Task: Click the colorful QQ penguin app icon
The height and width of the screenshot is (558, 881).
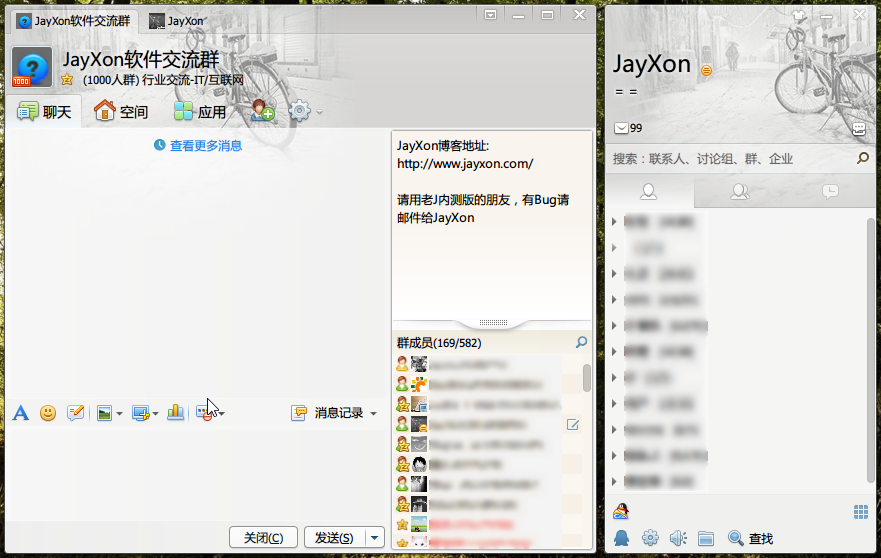Action: pos(621,511)
